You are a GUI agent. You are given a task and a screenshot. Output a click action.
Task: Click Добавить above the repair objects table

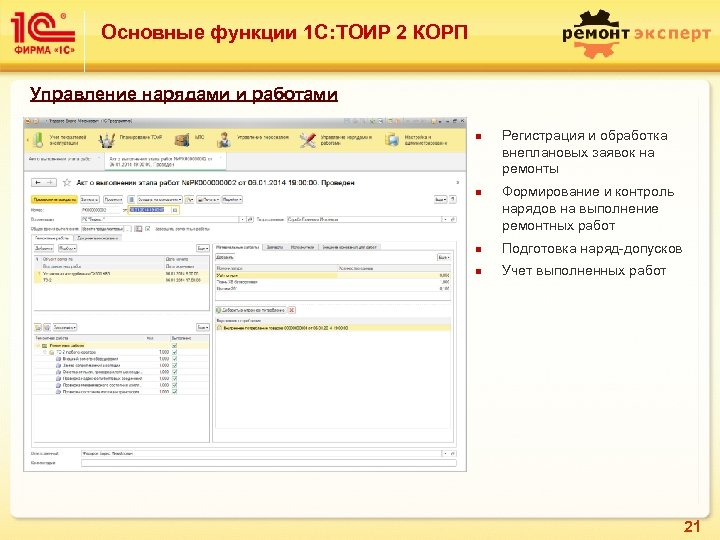(x=44, y=248)
